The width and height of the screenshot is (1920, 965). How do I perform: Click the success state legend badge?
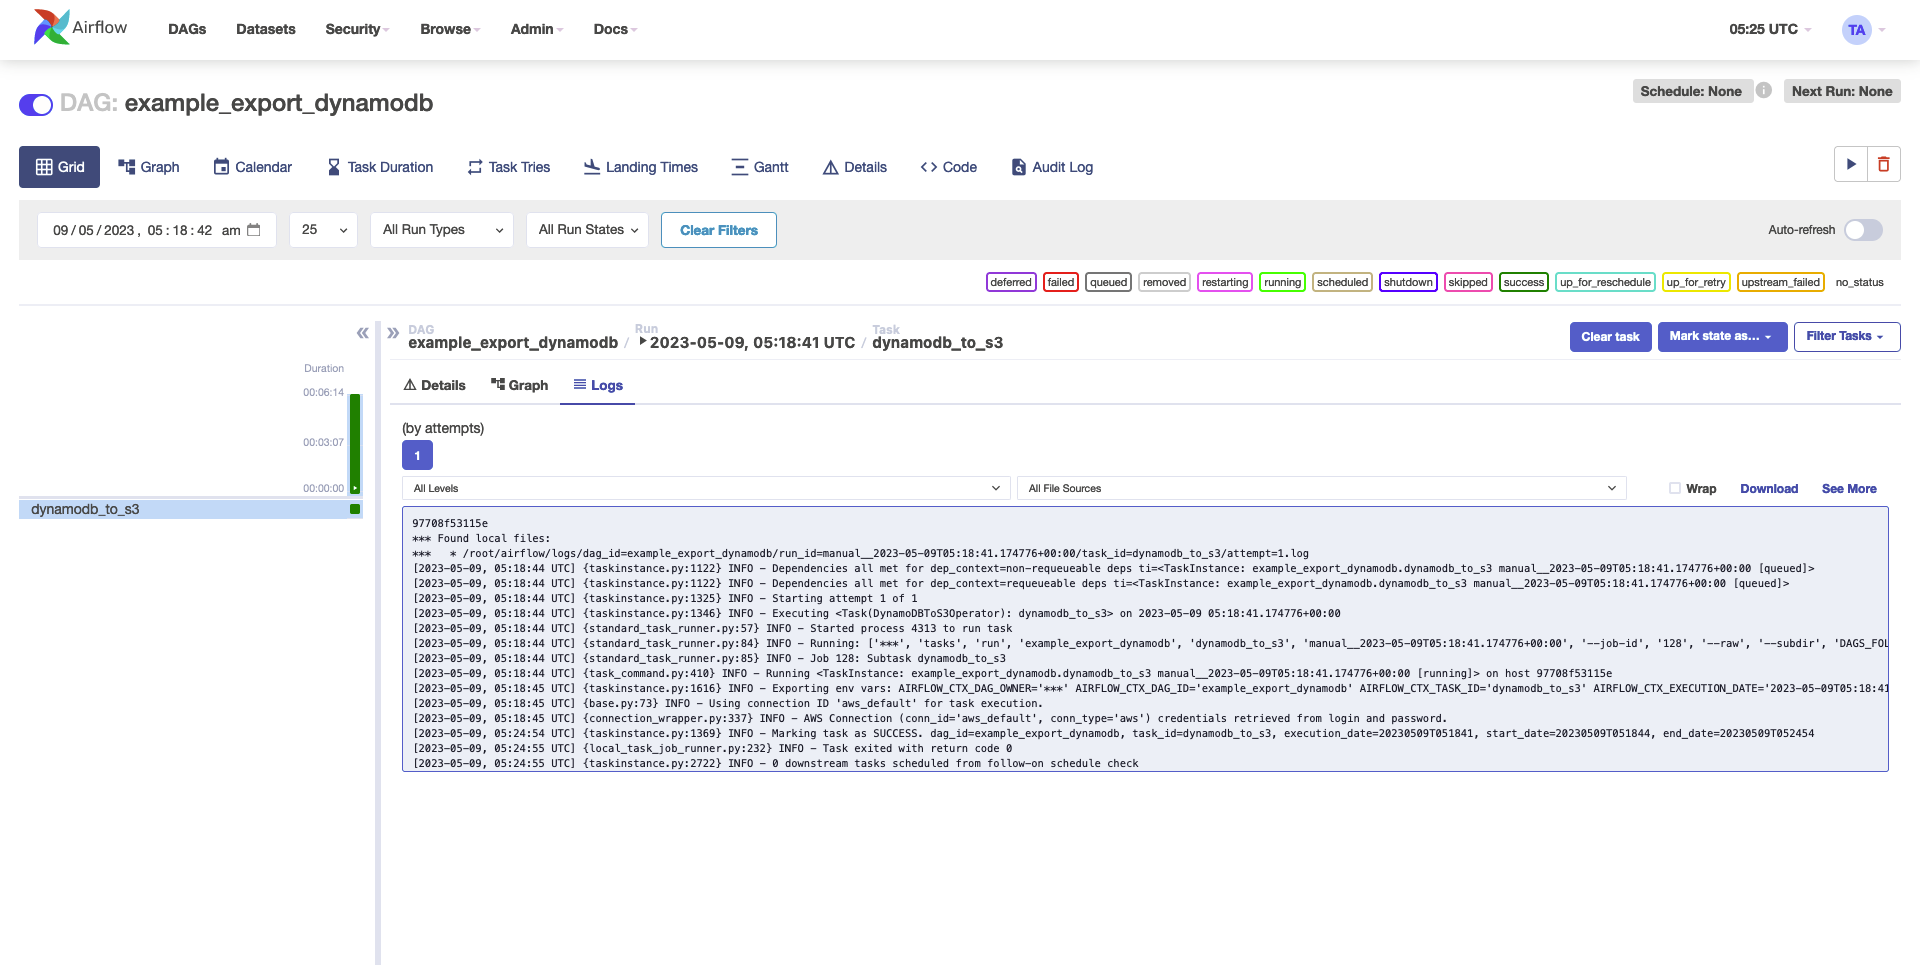click(1524, 282)
